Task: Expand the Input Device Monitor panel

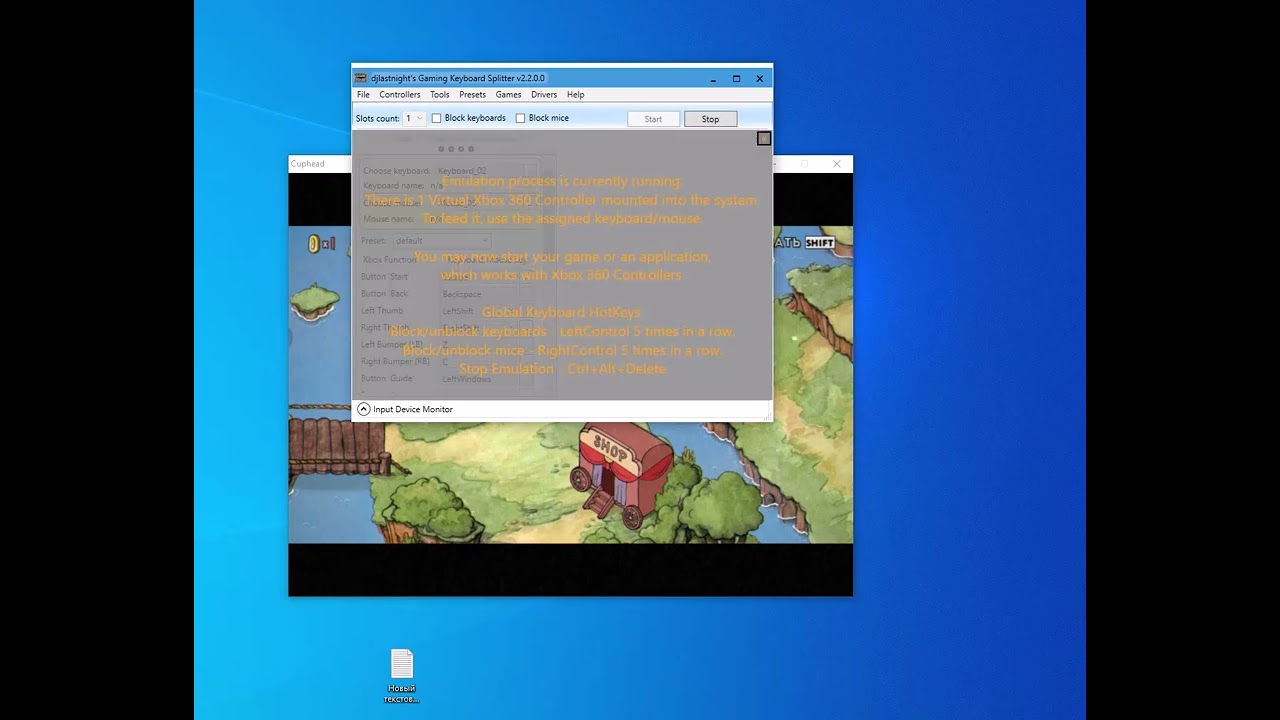Action: click(364, 409)
